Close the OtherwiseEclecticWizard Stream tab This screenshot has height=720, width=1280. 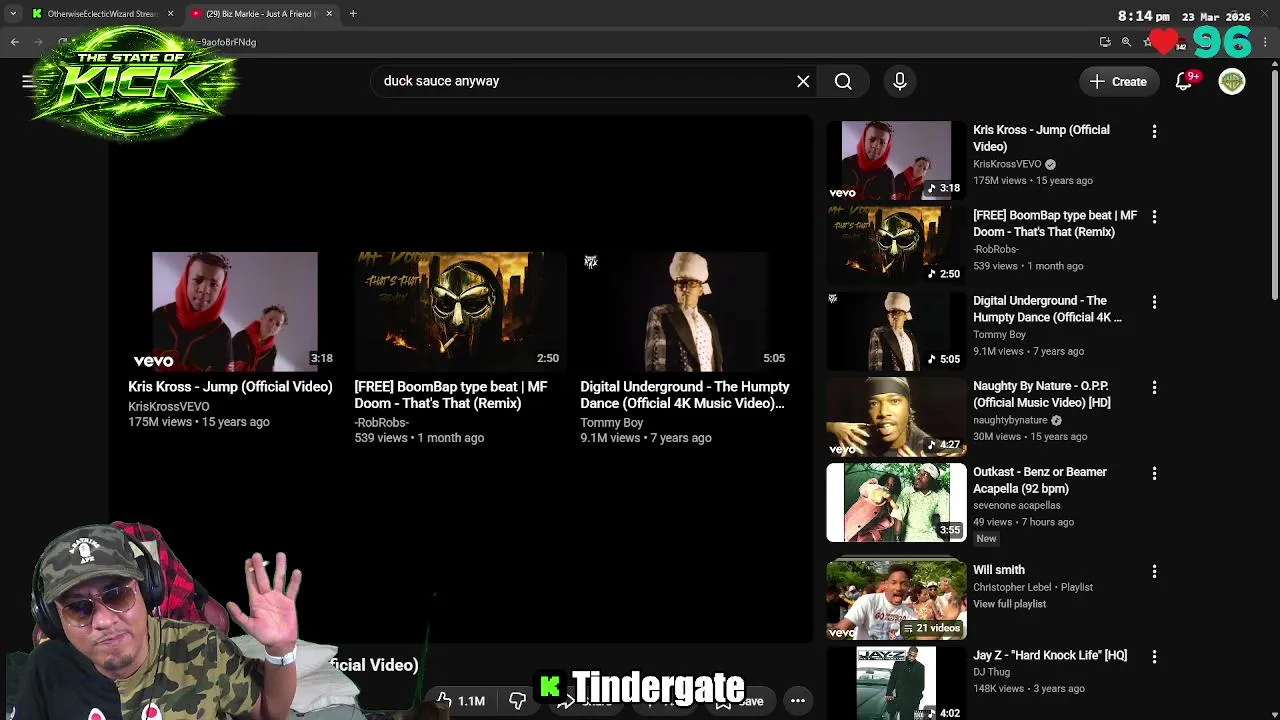(170, 14)
